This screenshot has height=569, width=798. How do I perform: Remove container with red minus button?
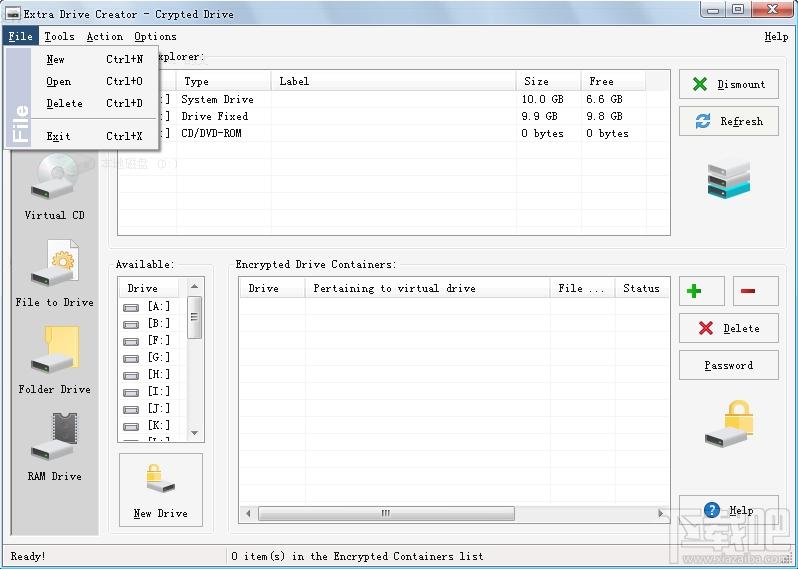tap(756, 291)
